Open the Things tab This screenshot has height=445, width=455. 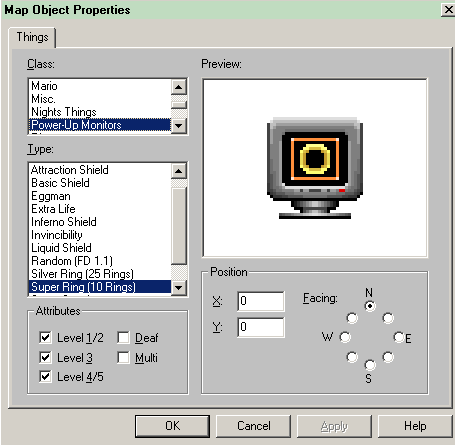pos(32,37)
